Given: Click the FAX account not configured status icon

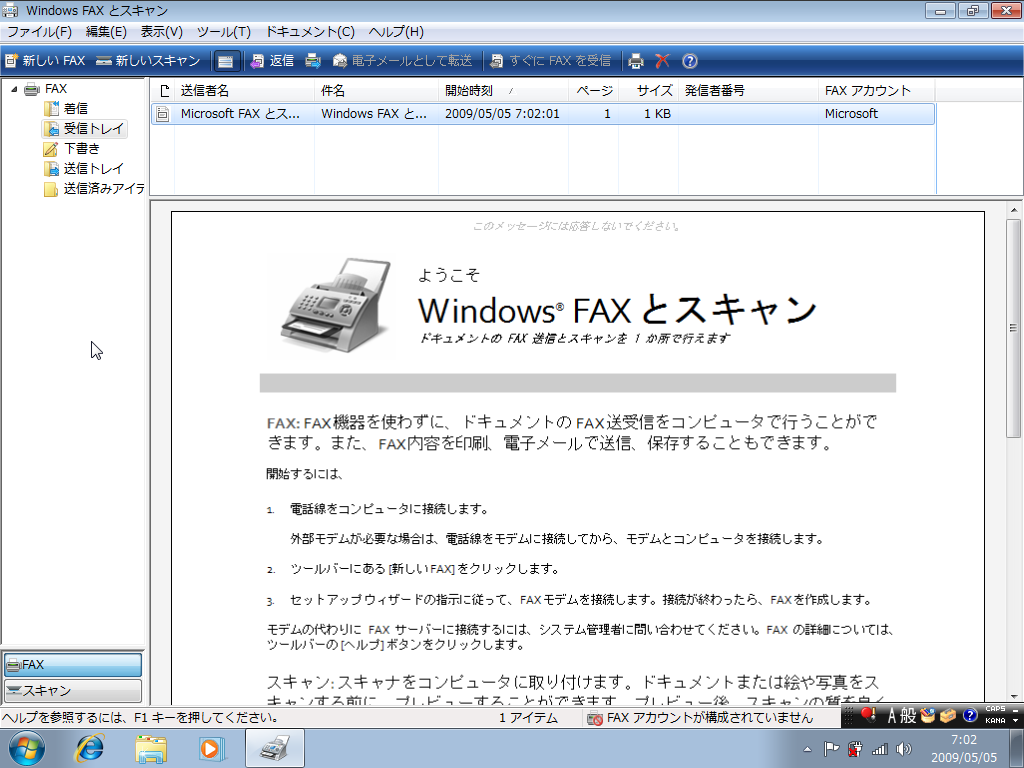Looking at the screenshot, I should (594, 718).
